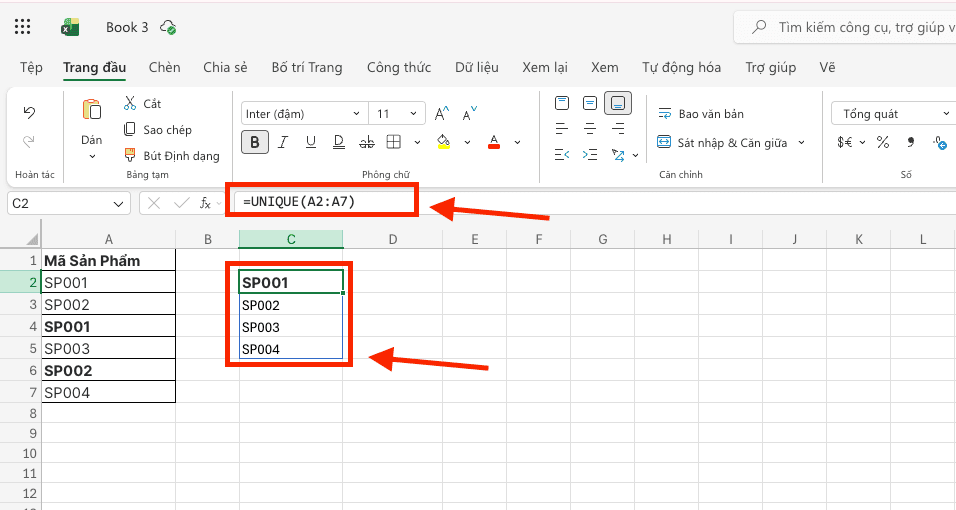Toggle Italic formatting button
Screen dimensions: 956x510
coord(284,142)
